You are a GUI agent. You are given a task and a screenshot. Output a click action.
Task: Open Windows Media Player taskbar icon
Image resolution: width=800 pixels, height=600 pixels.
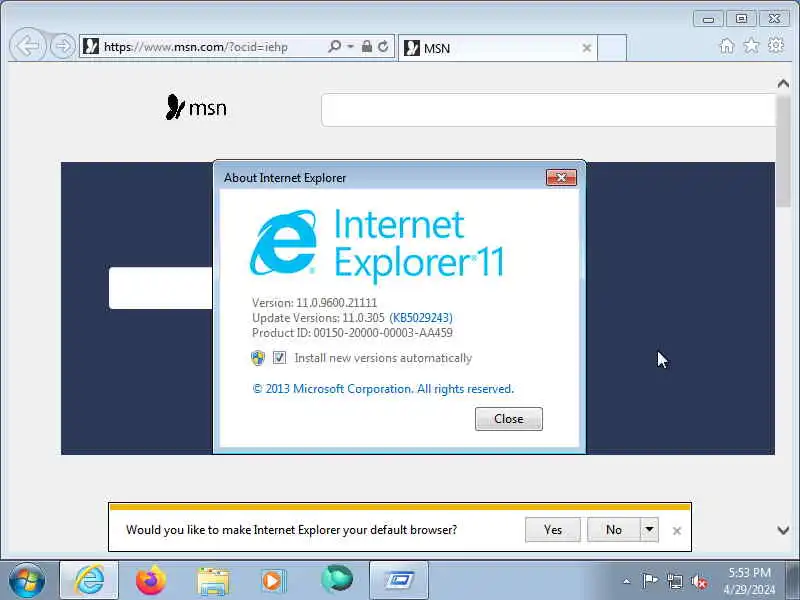click(274, 581)
